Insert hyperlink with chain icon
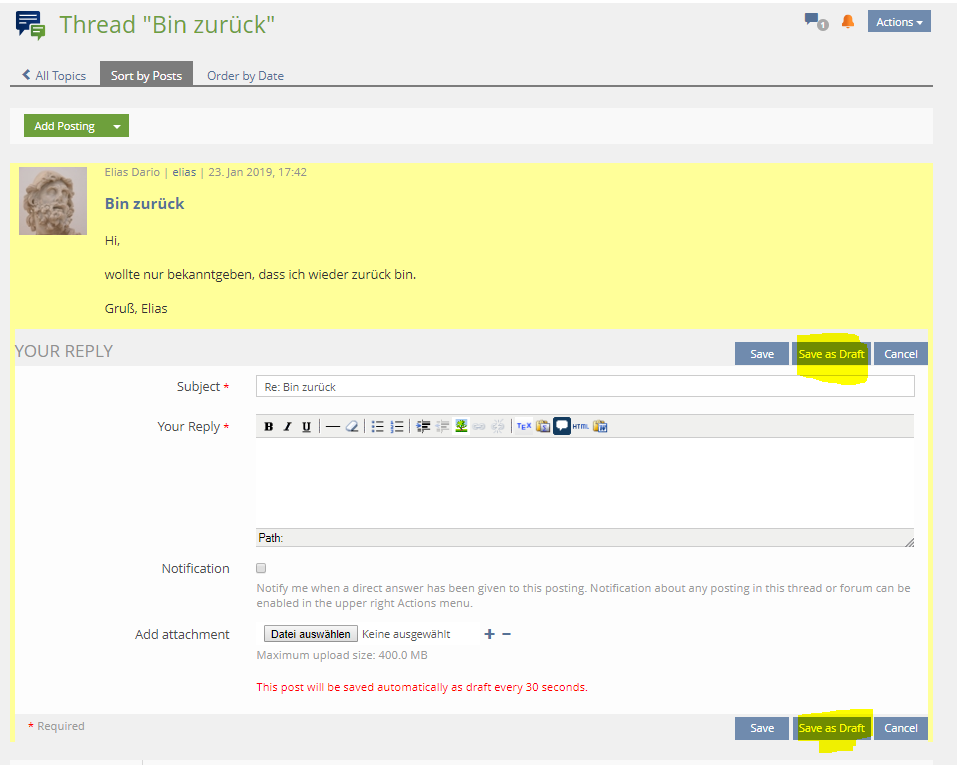Screen dimensions: 957x765 tap(480, 426)
